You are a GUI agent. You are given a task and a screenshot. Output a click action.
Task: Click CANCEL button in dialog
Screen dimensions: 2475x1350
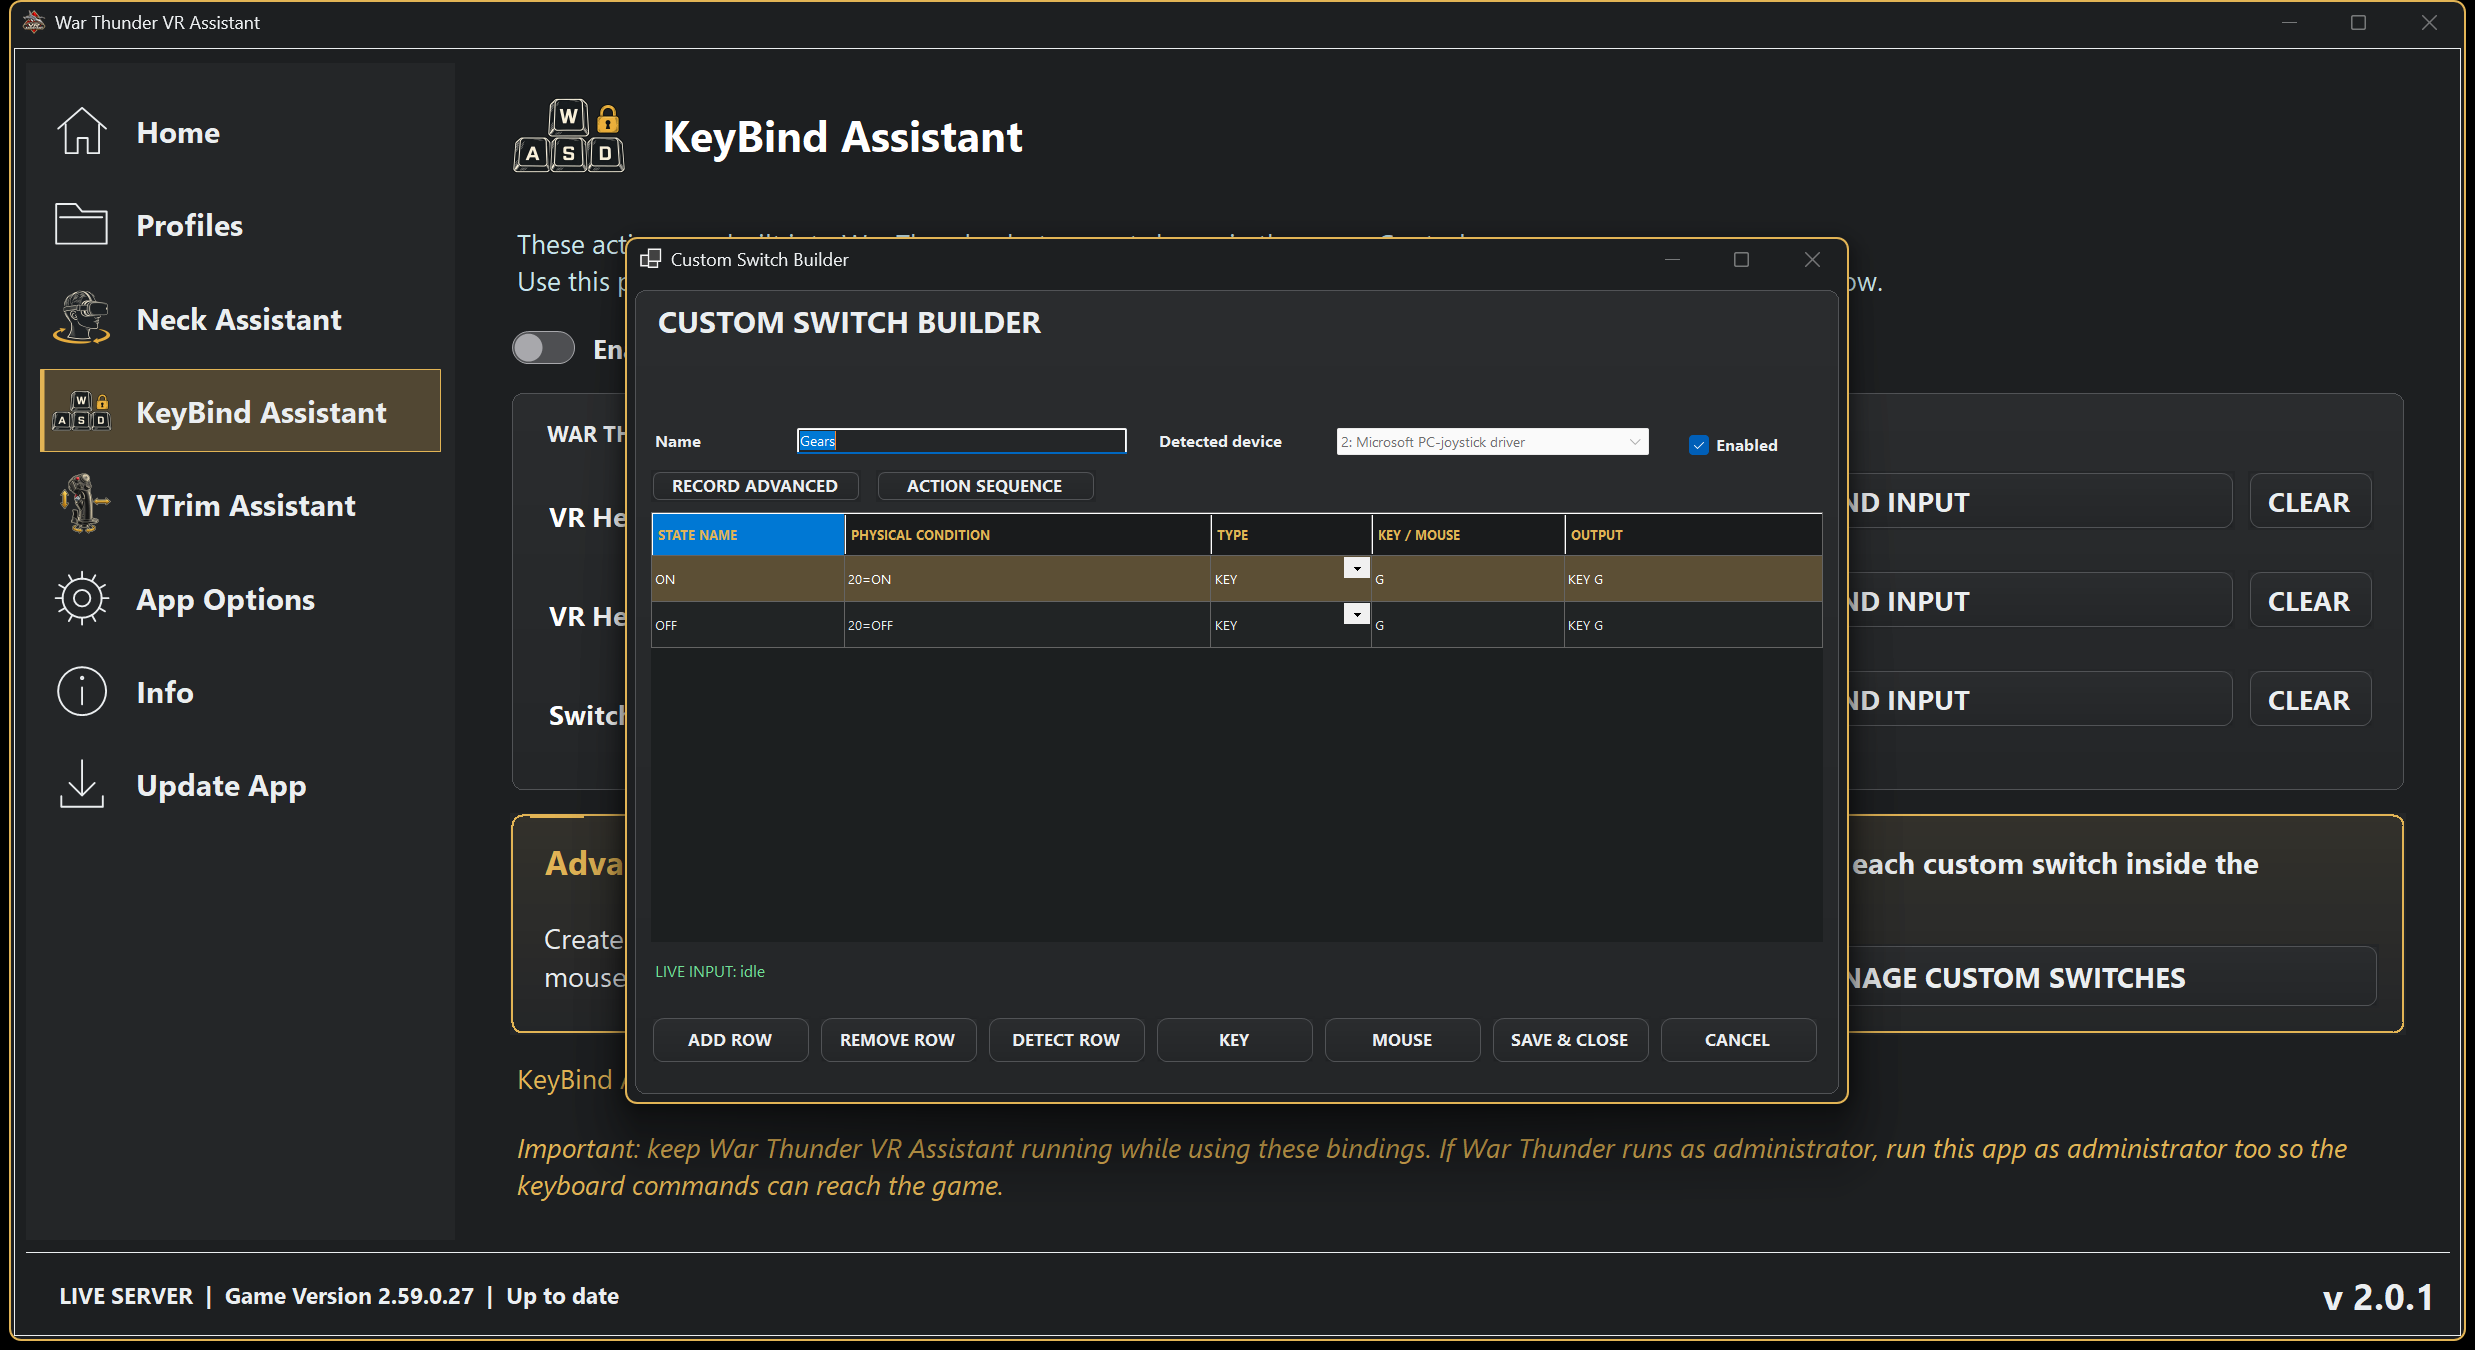[1738, 1040]
